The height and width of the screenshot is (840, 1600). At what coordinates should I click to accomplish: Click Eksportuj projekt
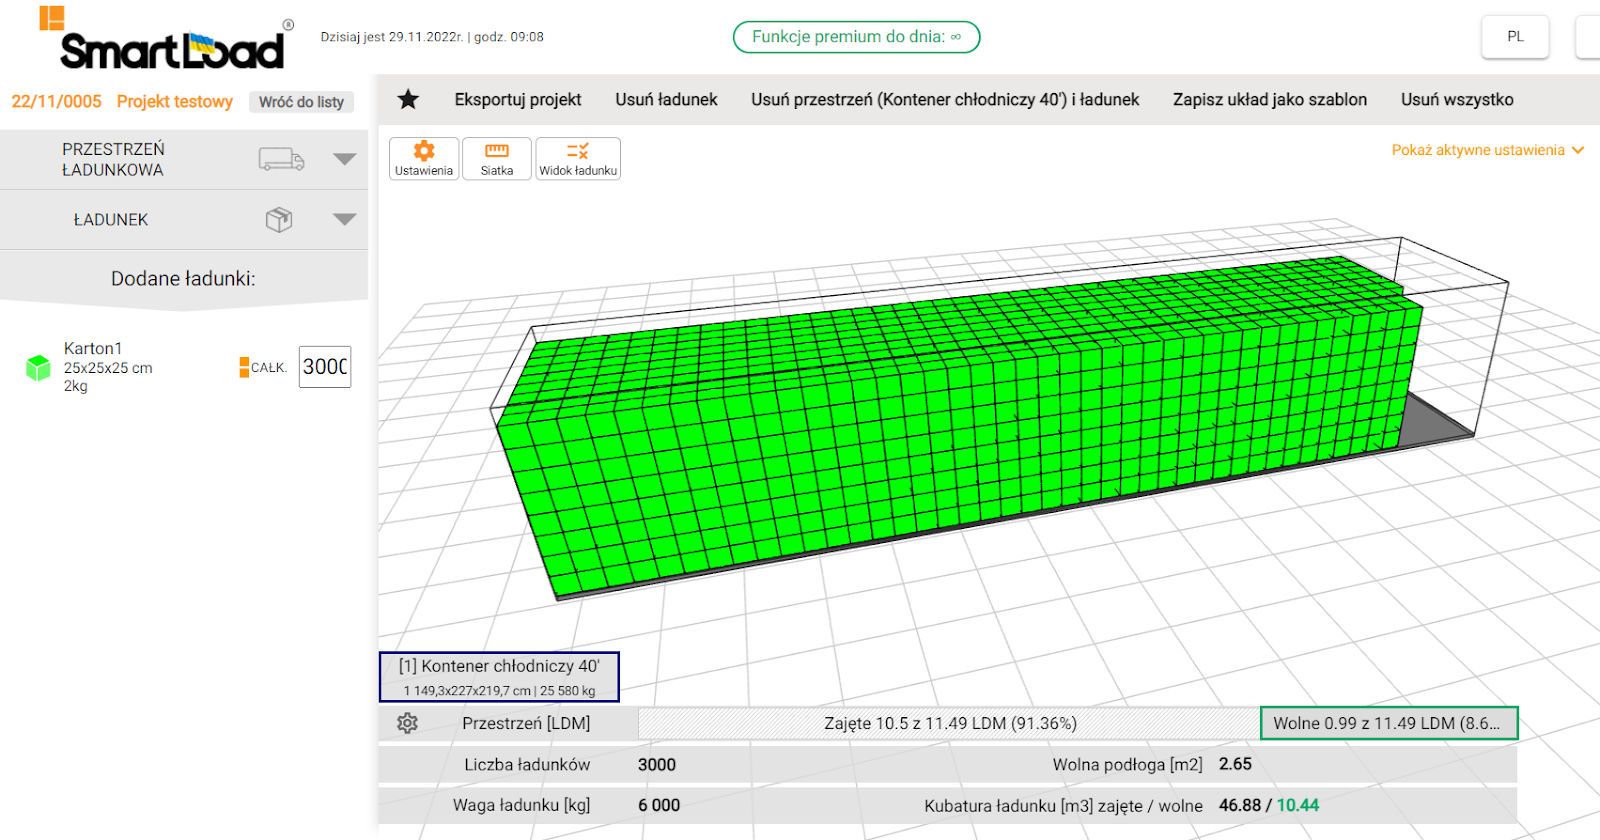(x=518, y=99)
